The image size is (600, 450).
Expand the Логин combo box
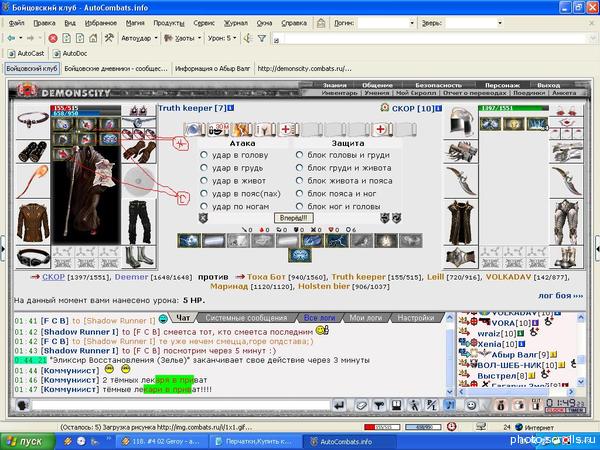tap(412, 23)
